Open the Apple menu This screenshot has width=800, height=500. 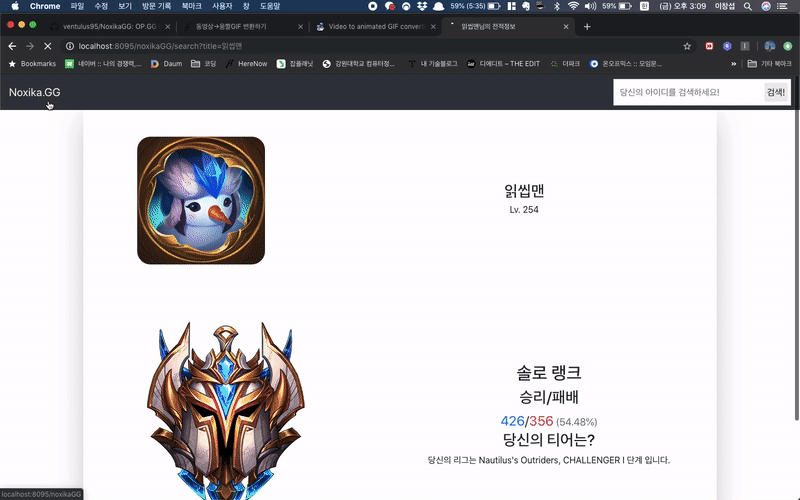tap(15, 6)
